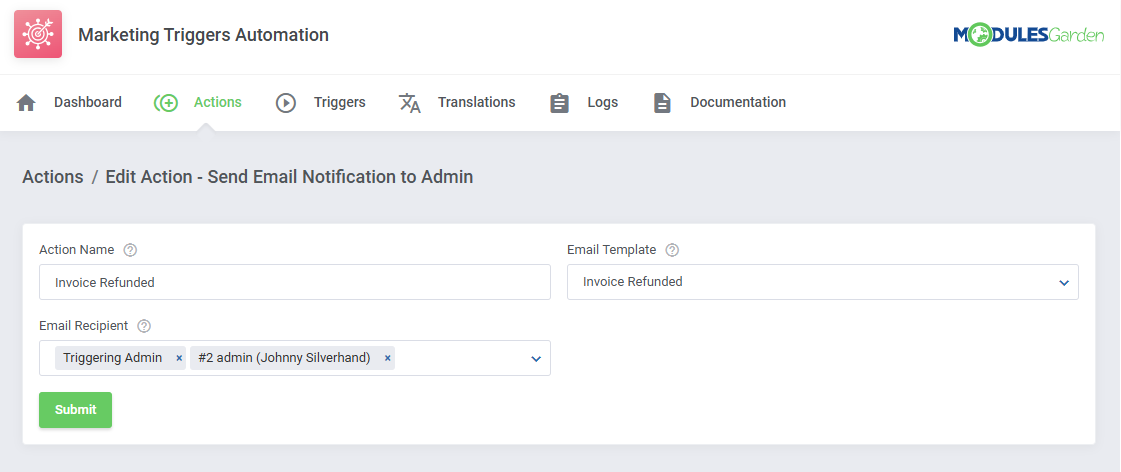This screenshot has height=472, width=1121.
Task: Click the Marketing Triggers Automation title
Action: pos(204,34)
